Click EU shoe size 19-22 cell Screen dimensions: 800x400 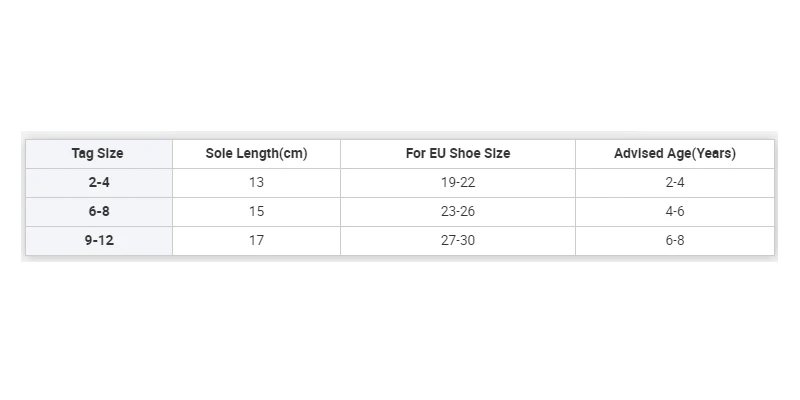click(x=457, y=182)
